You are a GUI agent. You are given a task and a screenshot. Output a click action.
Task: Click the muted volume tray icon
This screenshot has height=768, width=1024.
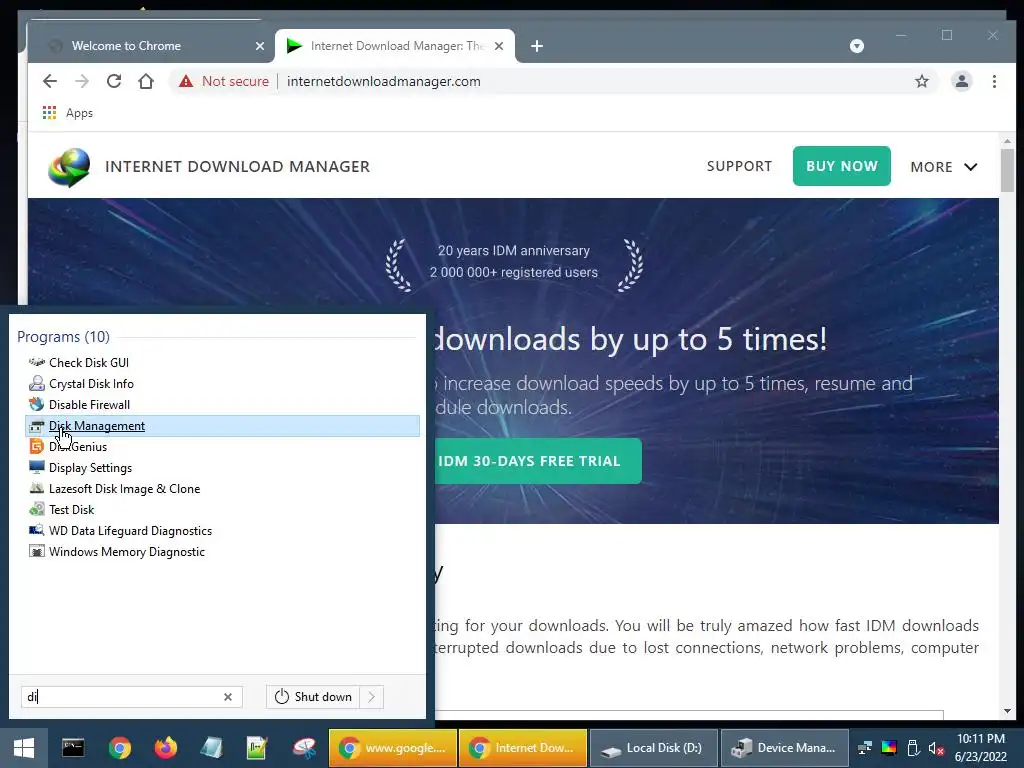click(936, 748)
